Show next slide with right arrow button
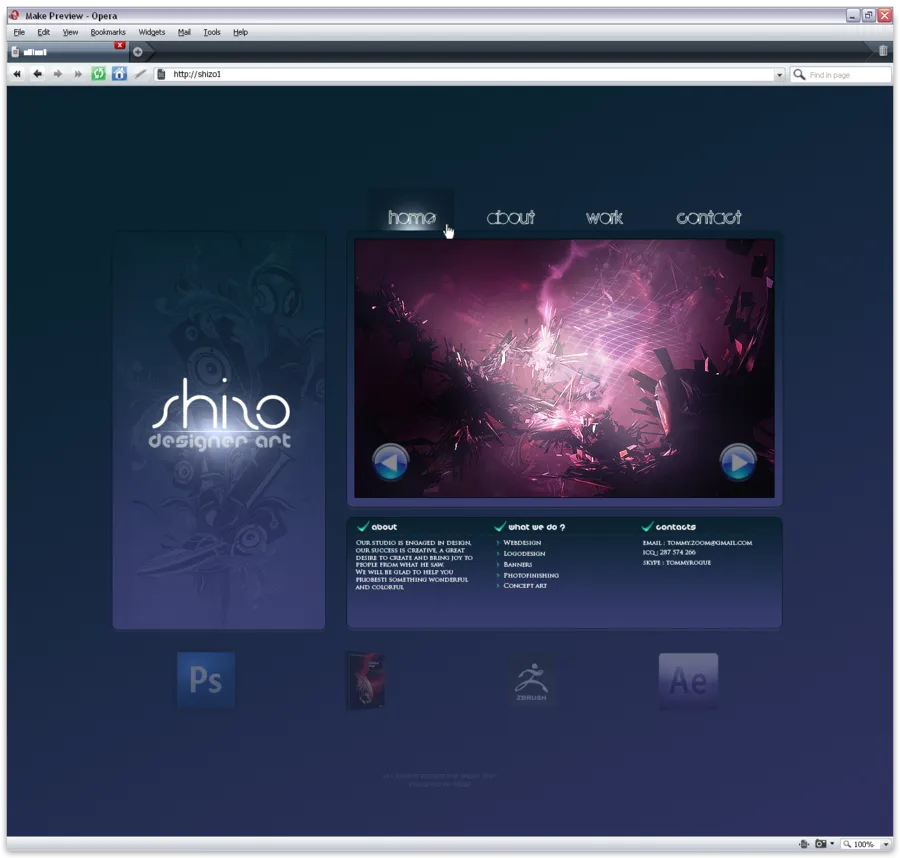The height and width of the screenshot is (858, 900). click(x=738, y=462)
